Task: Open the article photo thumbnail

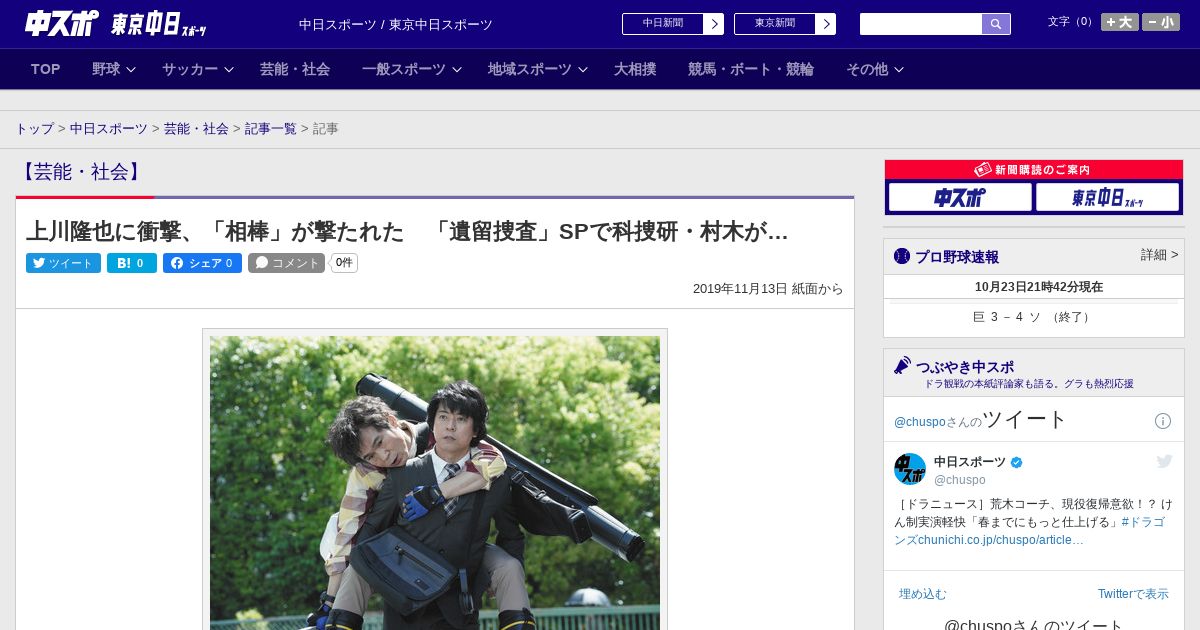Action: point(435,482)
